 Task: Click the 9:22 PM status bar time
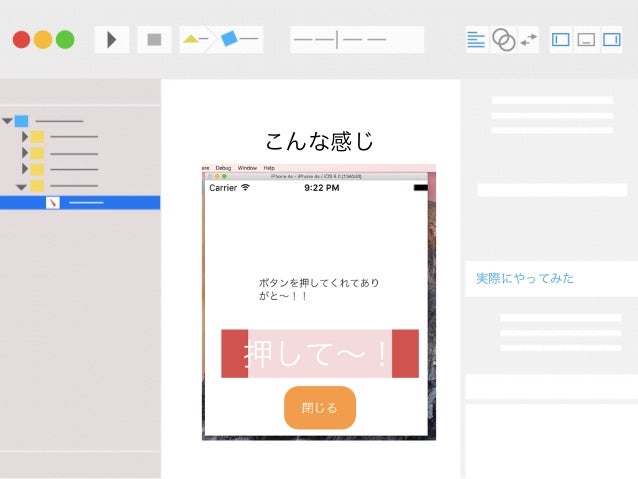tap(321, 188)
